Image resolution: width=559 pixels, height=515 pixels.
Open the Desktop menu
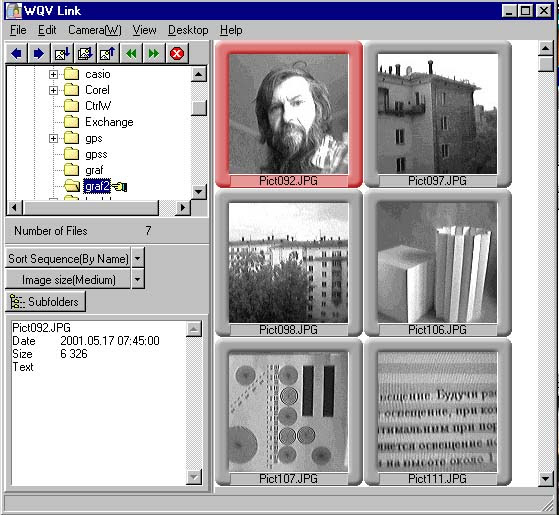click(188, 30)
